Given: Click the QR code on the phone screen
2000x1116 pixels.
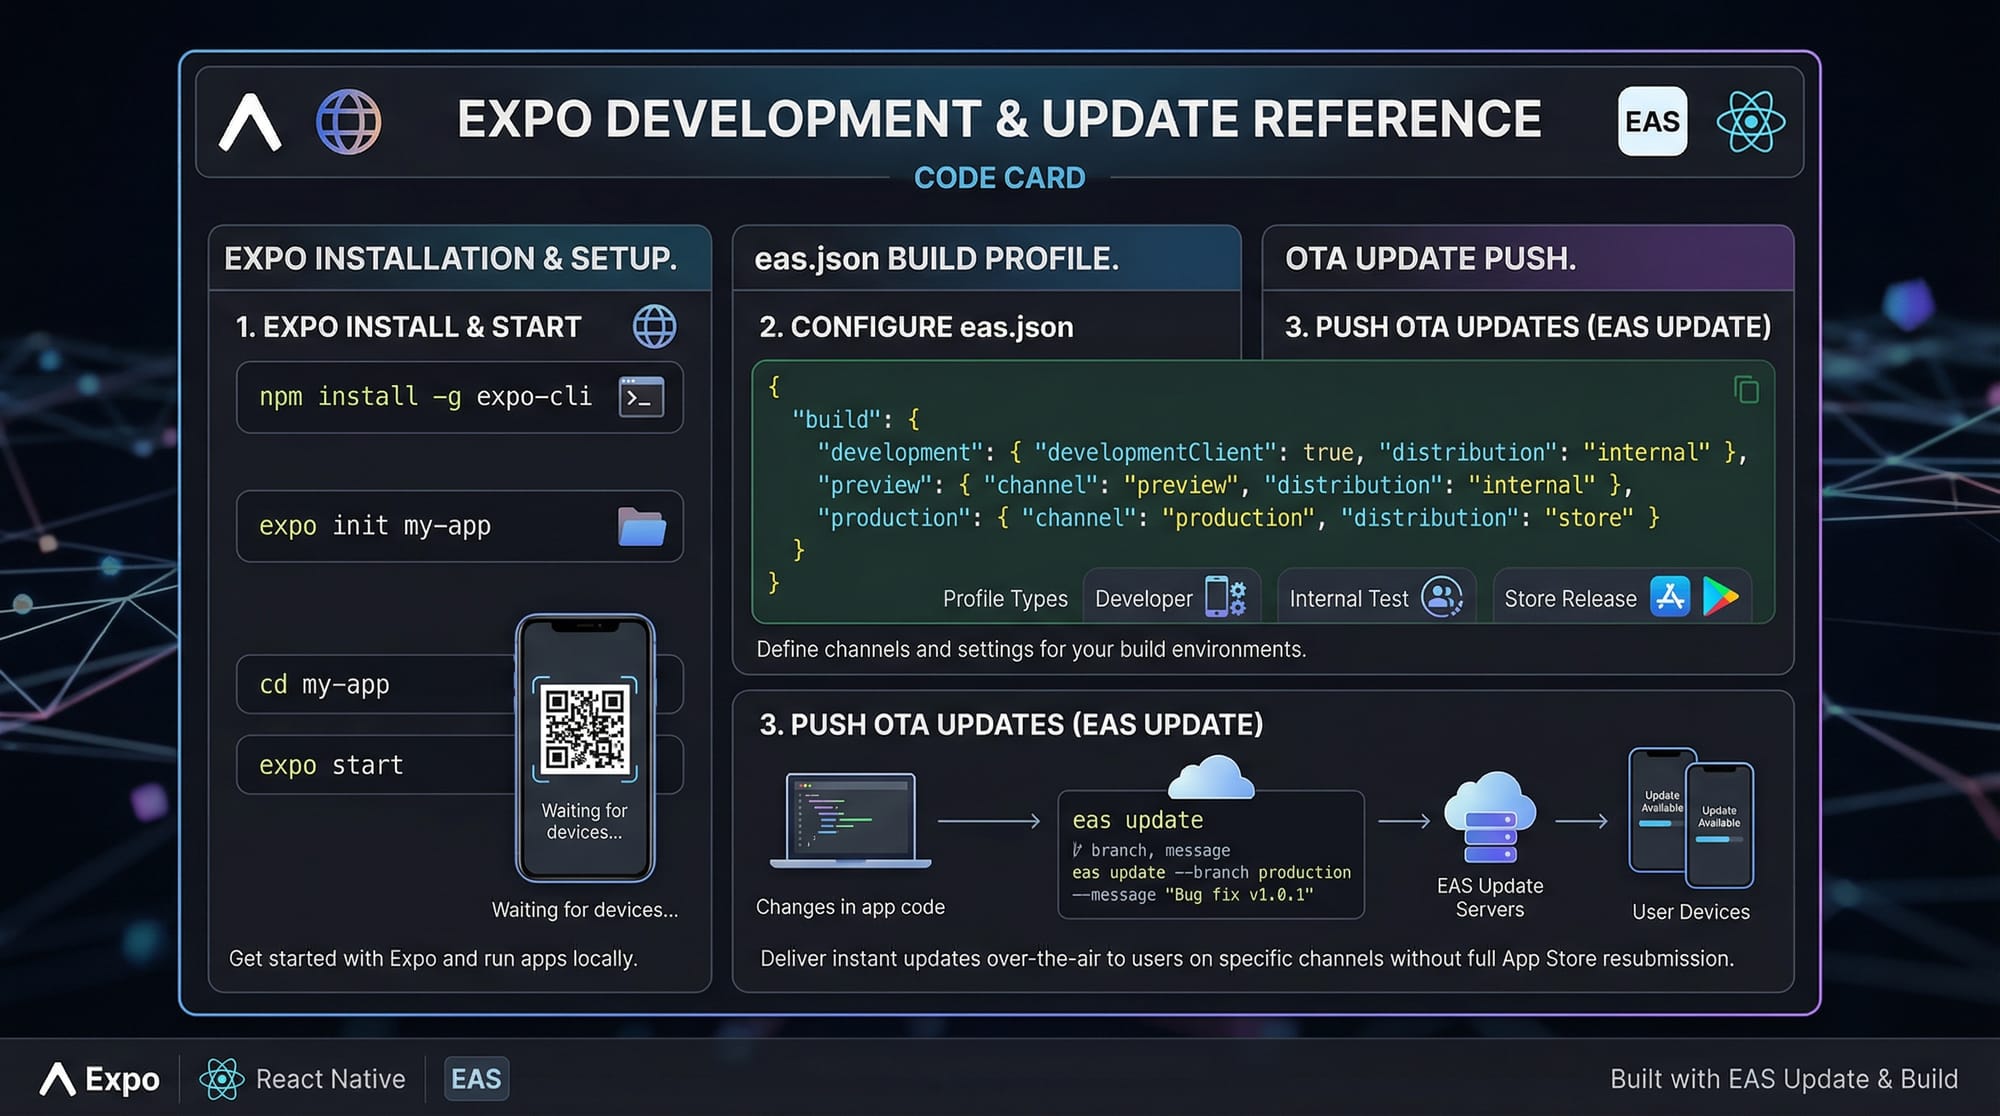Looking at the screenshot, I should (585, 729).
